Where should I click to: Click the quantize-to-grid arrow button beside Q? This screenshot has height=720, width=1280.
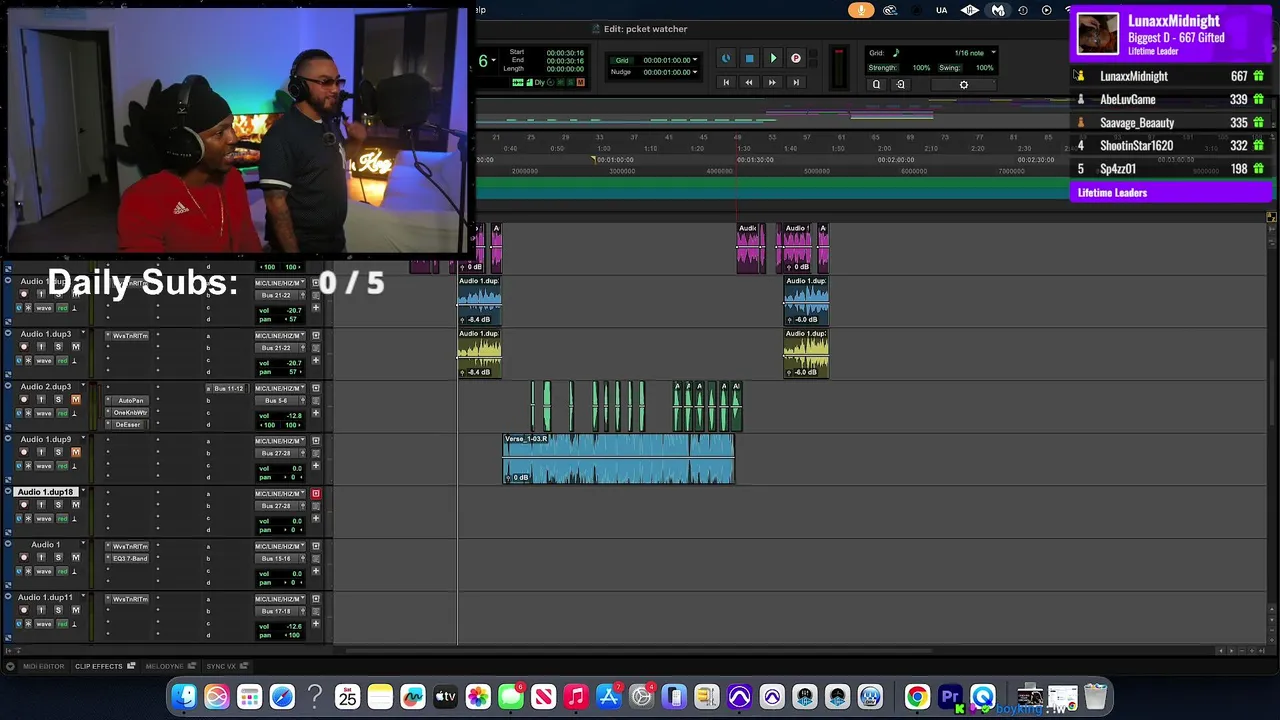(x=900, y=85)
